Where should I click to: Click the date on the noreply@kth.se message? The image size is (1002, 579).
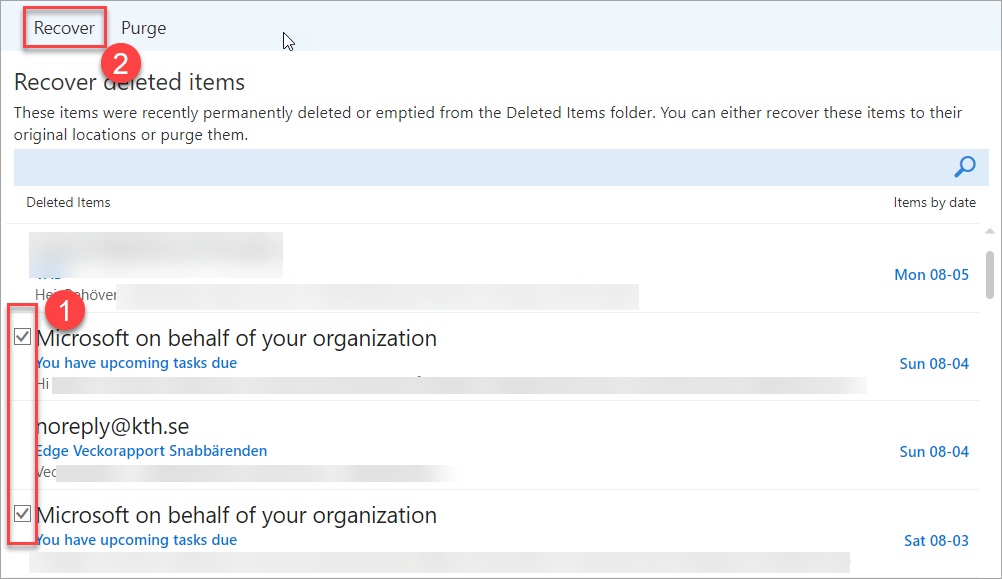(934, 451)
